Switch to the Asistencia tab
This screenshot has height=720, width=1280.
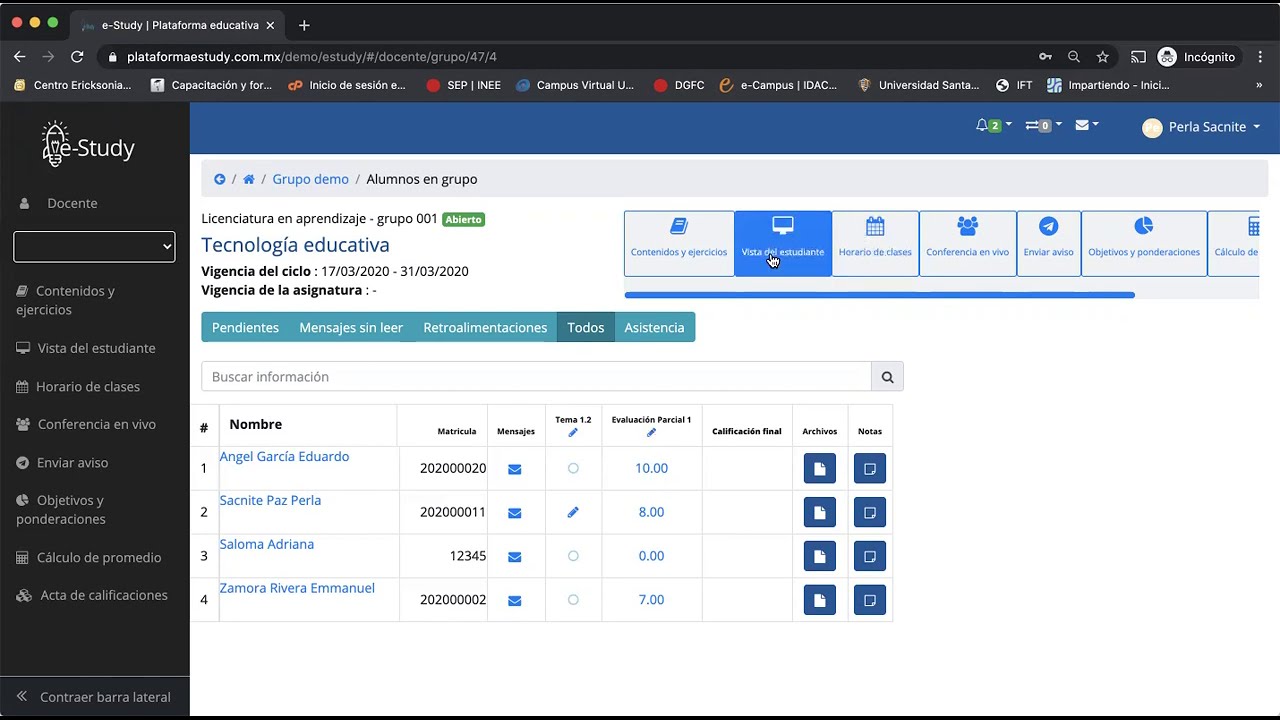655,327
